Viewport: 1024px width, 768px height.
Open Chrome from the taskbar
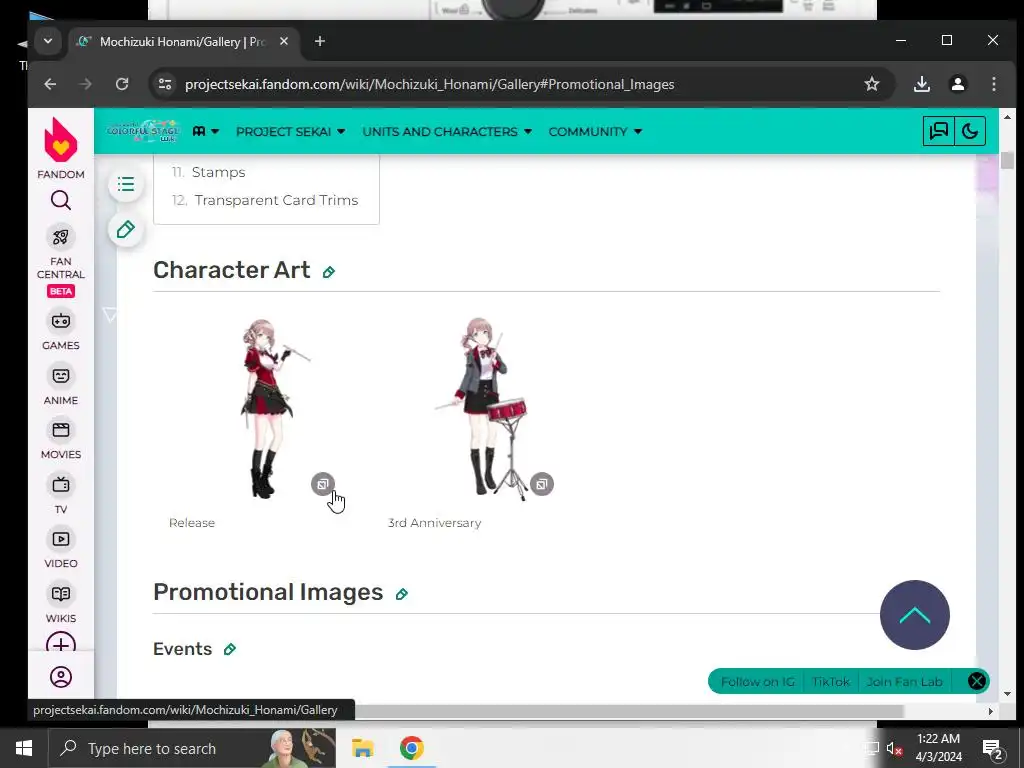point(411,748)
